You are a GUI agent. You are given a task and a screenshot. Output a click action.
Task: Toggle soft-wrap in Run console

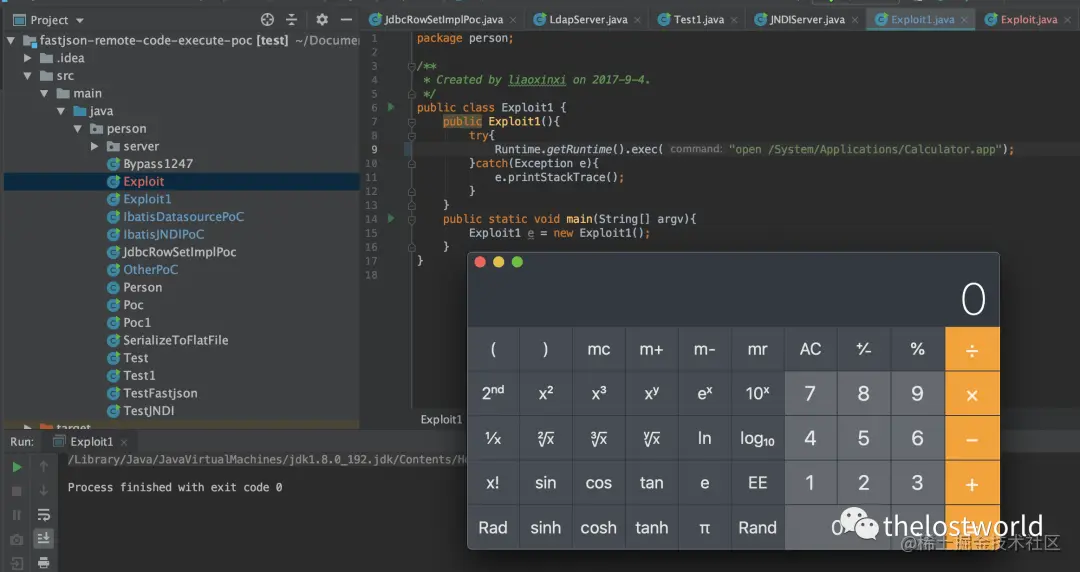[x=43, y=515]
